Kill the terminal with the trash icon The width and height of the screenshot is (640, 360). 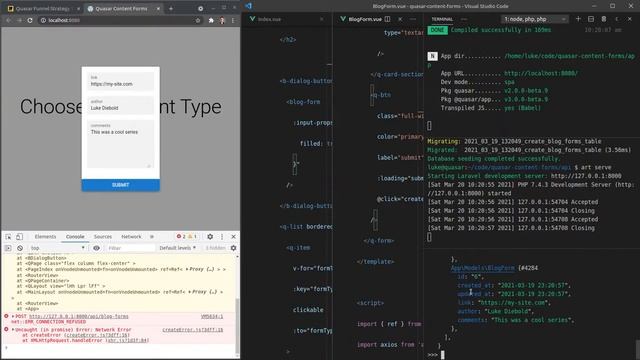(604, 19)
